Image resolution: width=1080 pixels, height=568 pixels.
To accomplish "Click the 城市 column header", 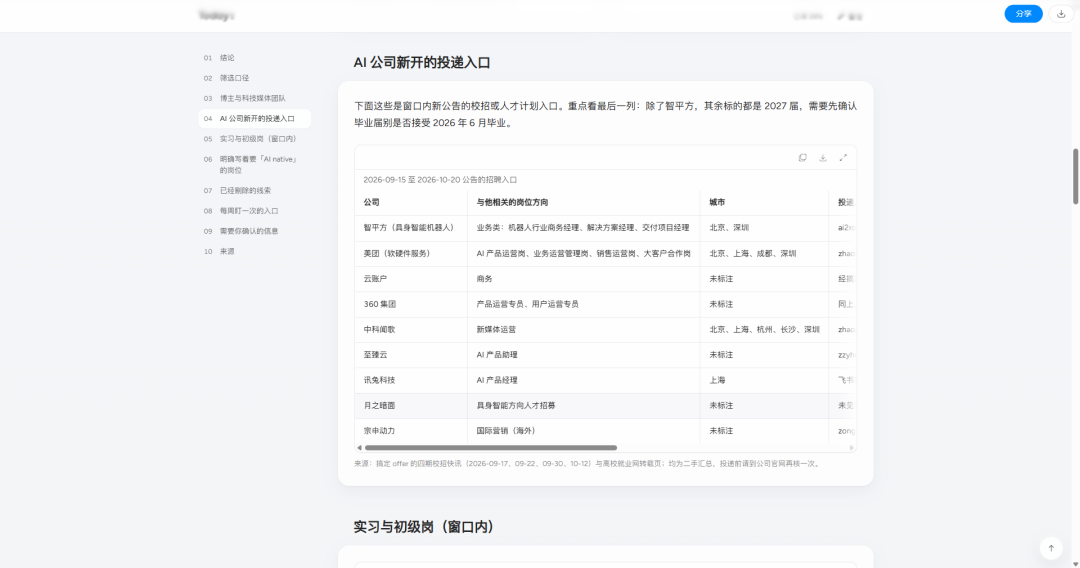I will click(765, 202).
